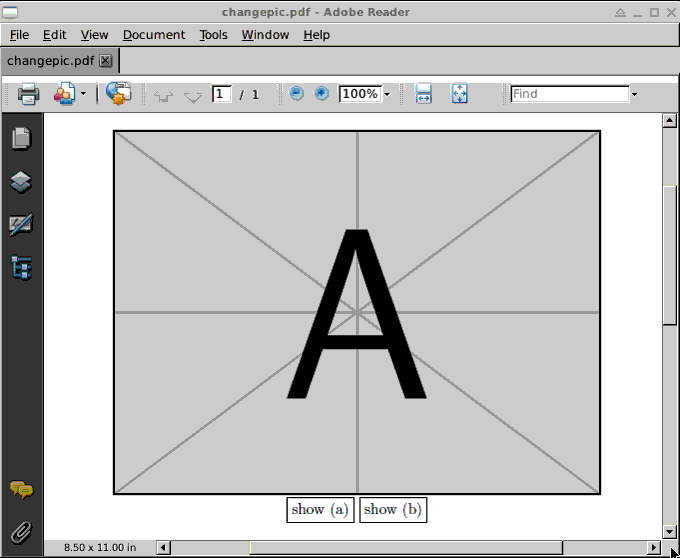Open the File menu
Screen dimensions: 680x558
click(20, 35)
